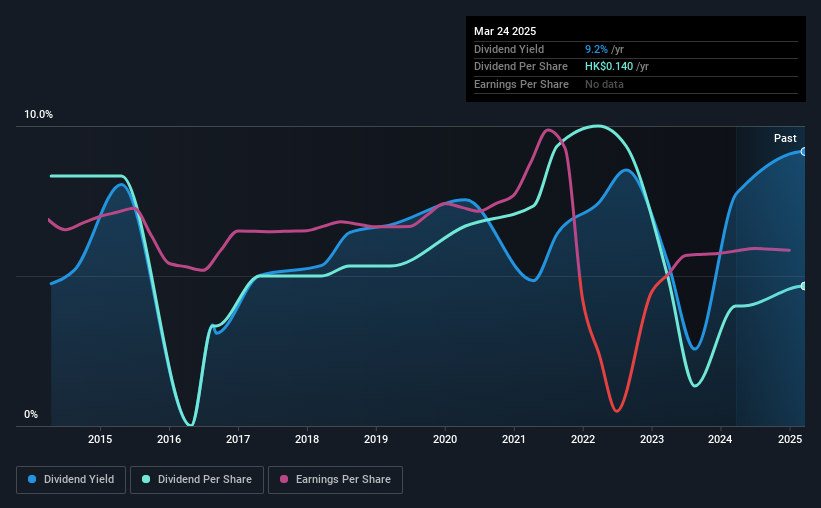The image size is (821, 508).
Task: Click the 0% y-axis label
Action: 31,414
